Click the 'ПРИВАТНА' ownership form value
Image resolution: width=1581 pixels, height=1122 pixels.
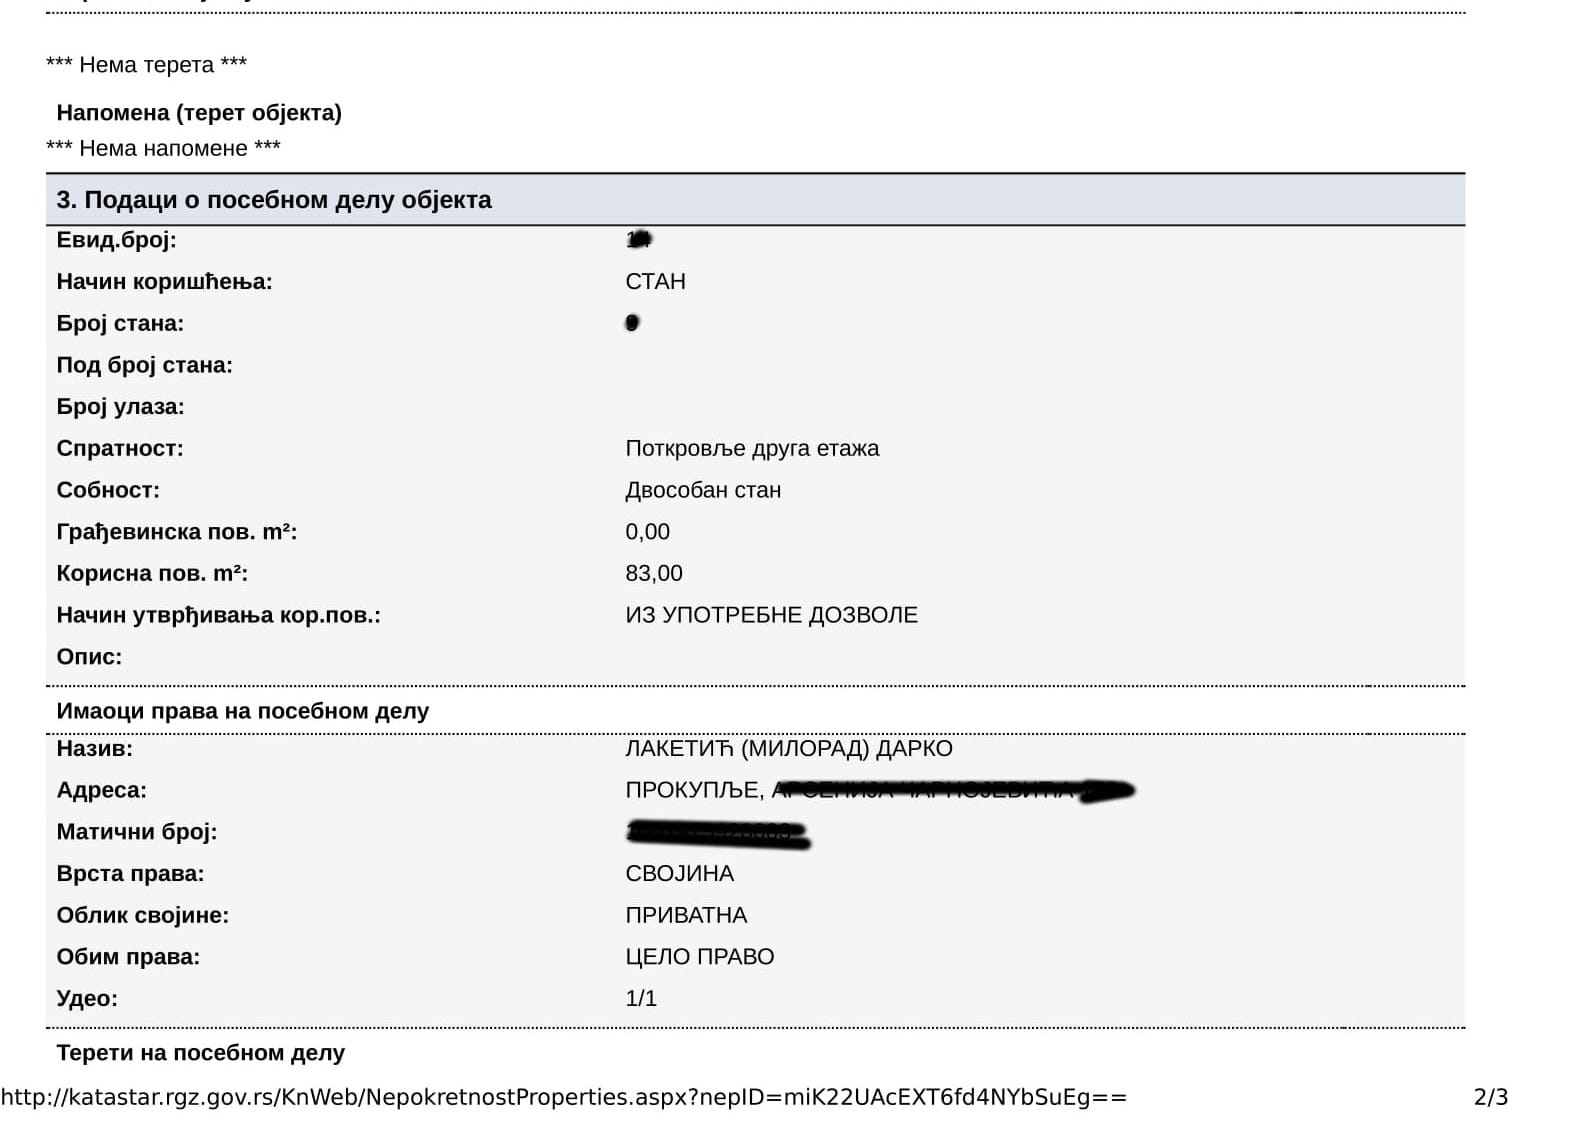(x=686, y=916)
